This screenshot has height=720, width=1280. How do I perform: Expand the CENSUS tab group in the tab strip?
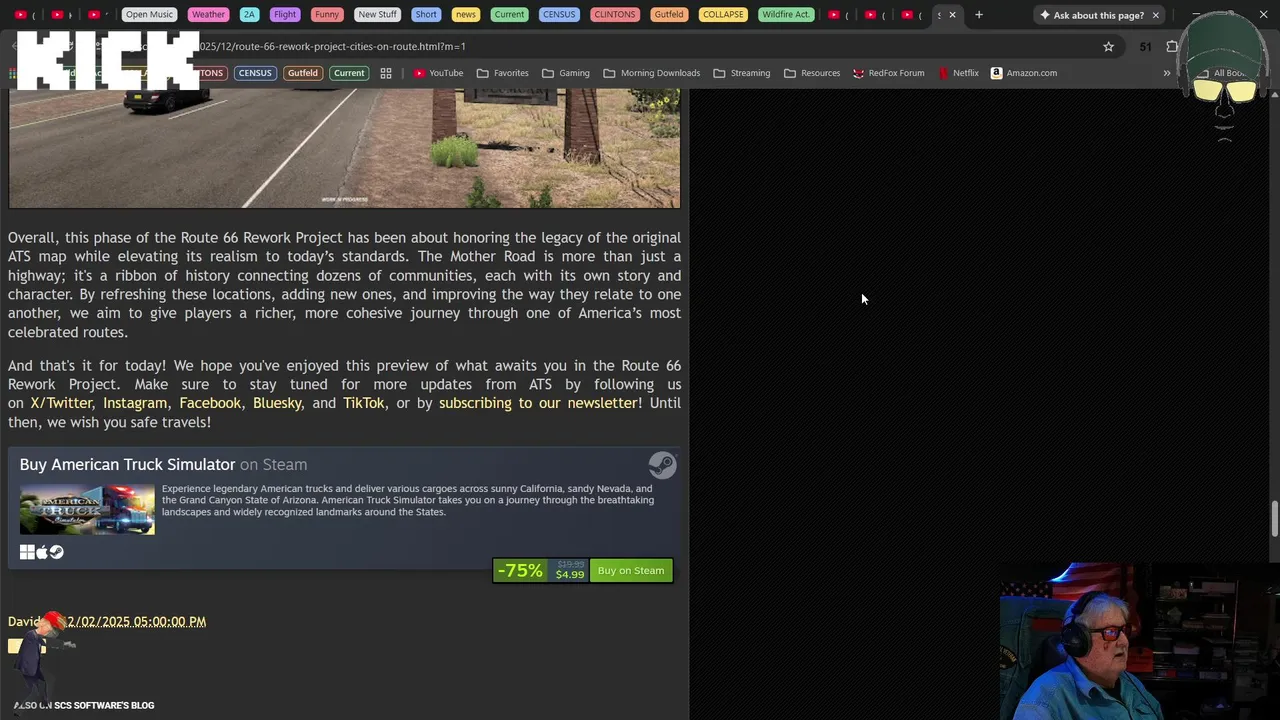click(x=559, y=15)
